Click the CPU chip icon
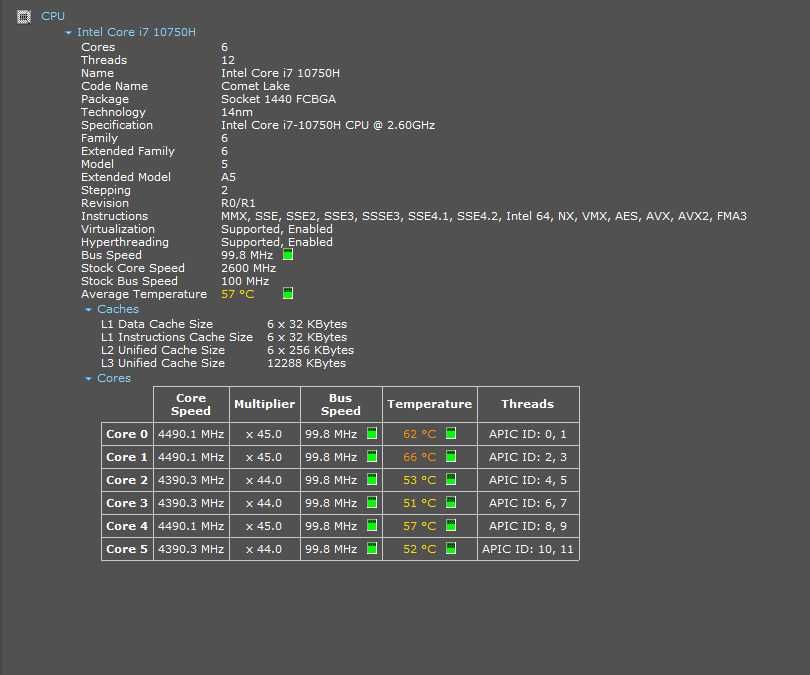Image resolution: width=810 pixels, height=675 pixels. [24, 17]
